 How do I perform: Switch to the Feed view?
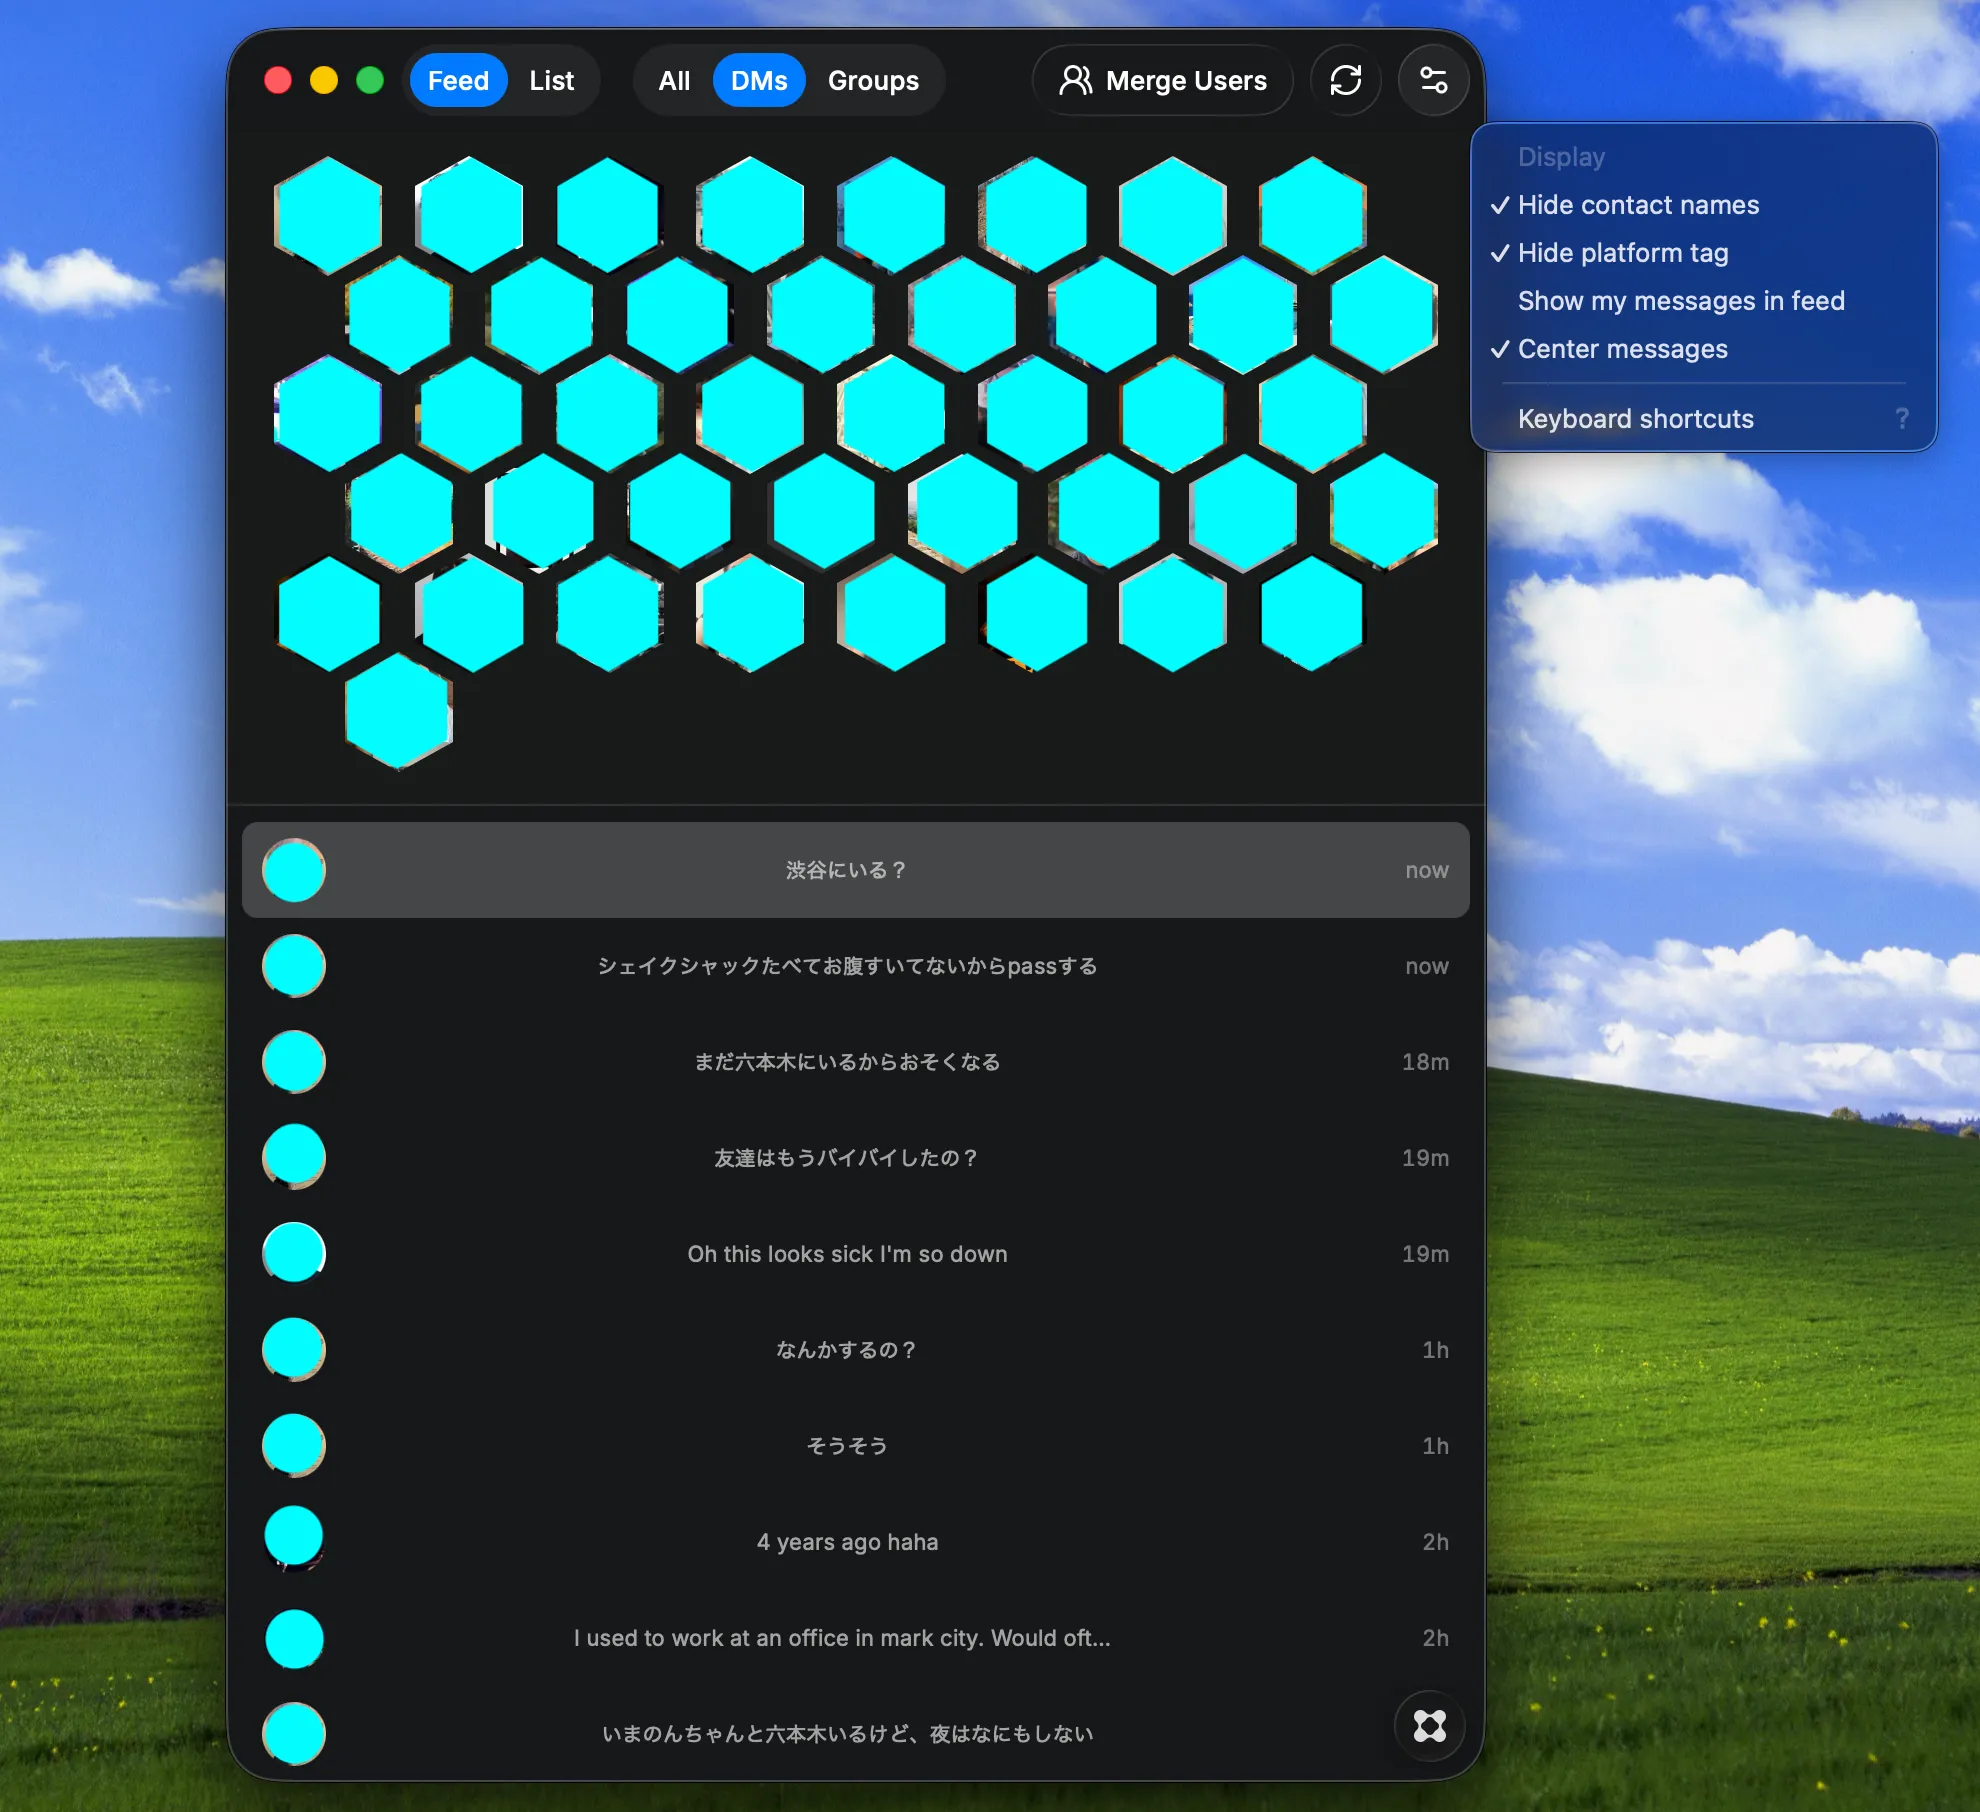pos(458,80)
